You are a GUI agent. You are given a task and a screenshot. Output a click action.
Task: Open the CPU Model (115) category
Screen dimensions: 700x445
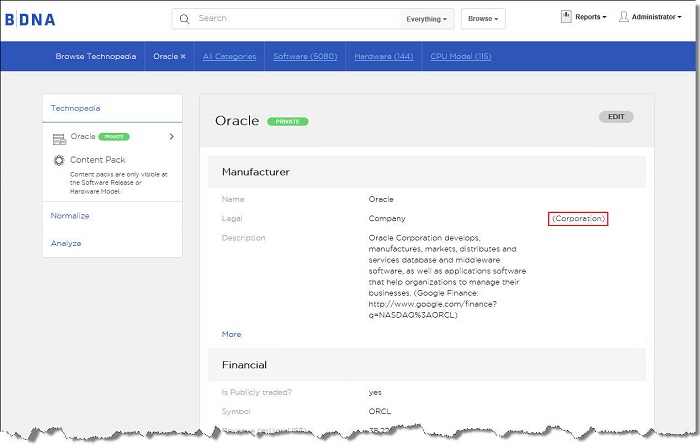461,56
